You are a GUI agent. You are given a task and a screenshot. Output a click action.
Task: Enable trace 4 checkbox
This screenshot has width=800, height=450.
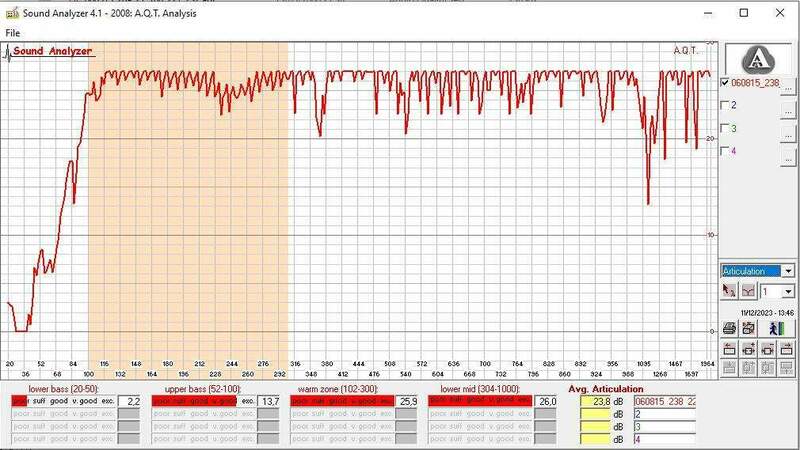coord(725,151)
